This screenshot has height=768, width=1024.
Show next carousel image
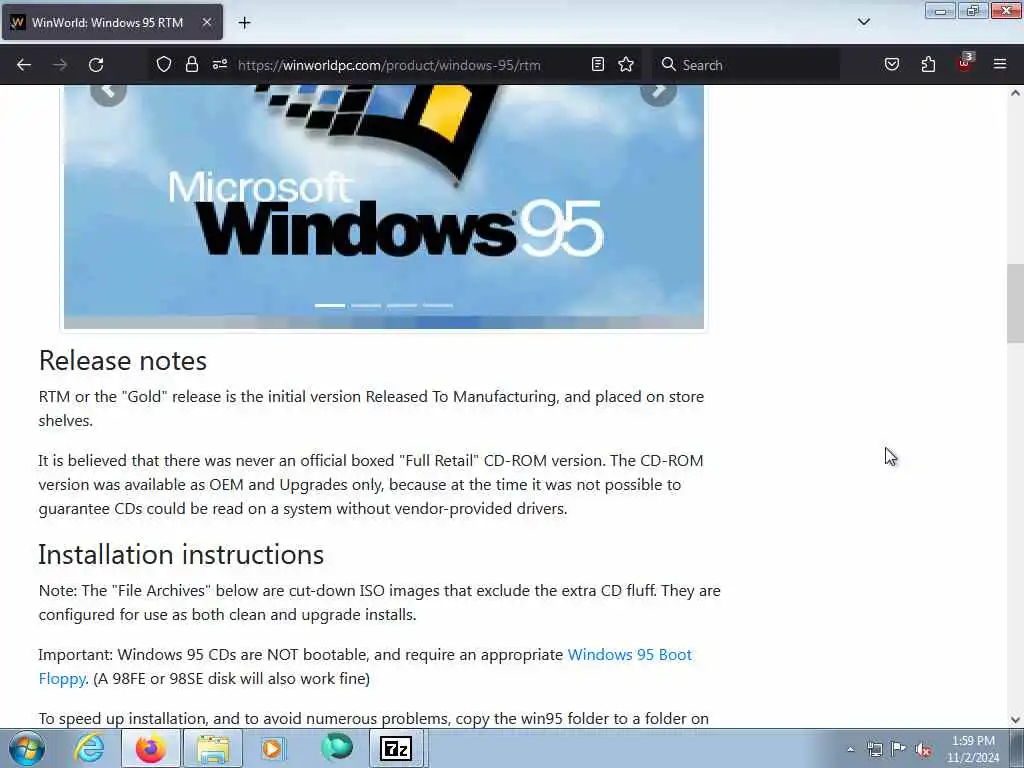tap(658, 91)
